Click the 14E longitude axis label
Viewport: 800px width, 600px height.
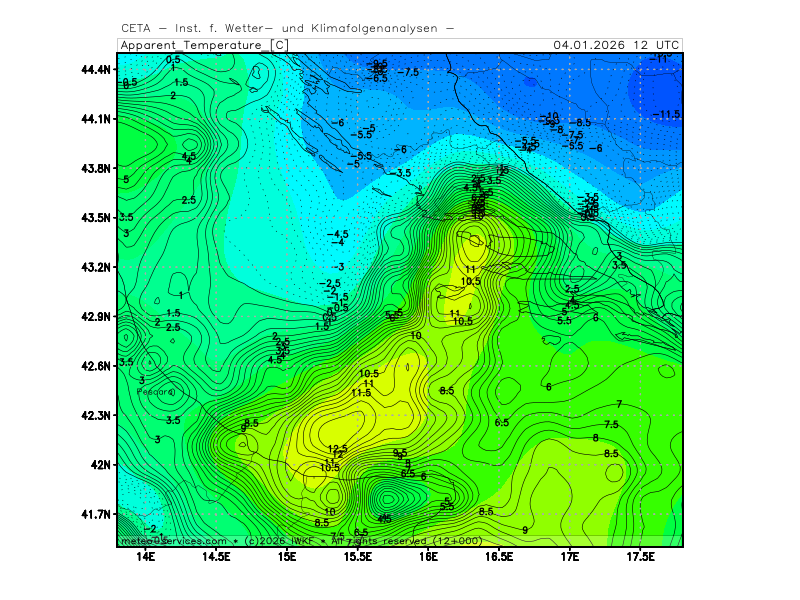[x=146, y=556]
